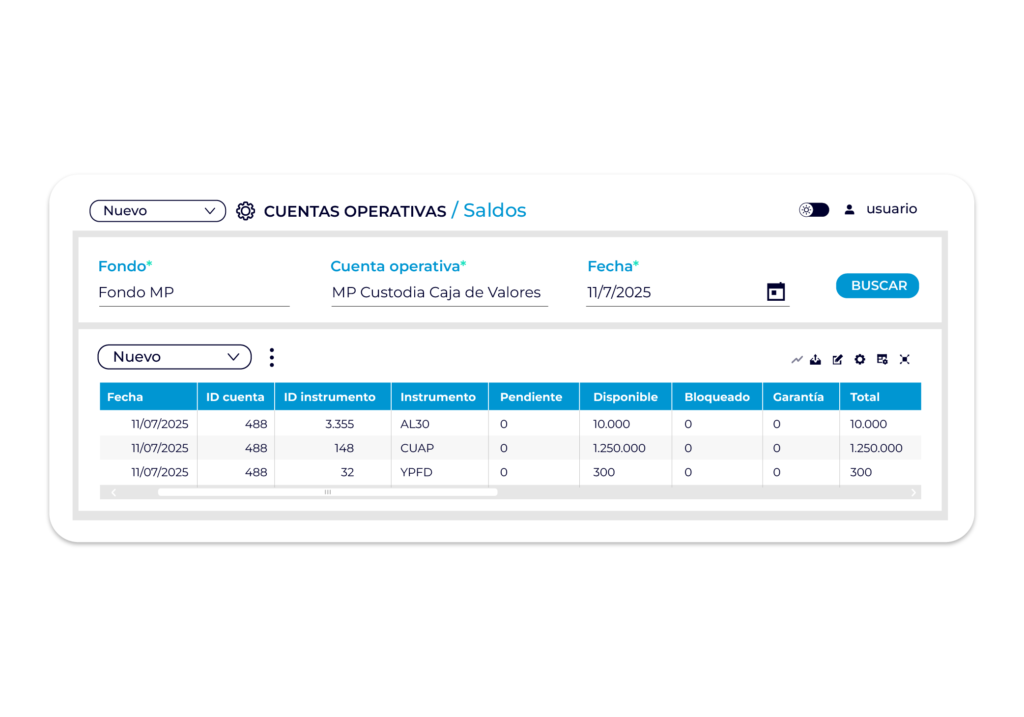The width and height of the screenshot is (1024, 717).
Task: Expand the Nuevo dropdown above the table
Action: [x=174, y=357]
